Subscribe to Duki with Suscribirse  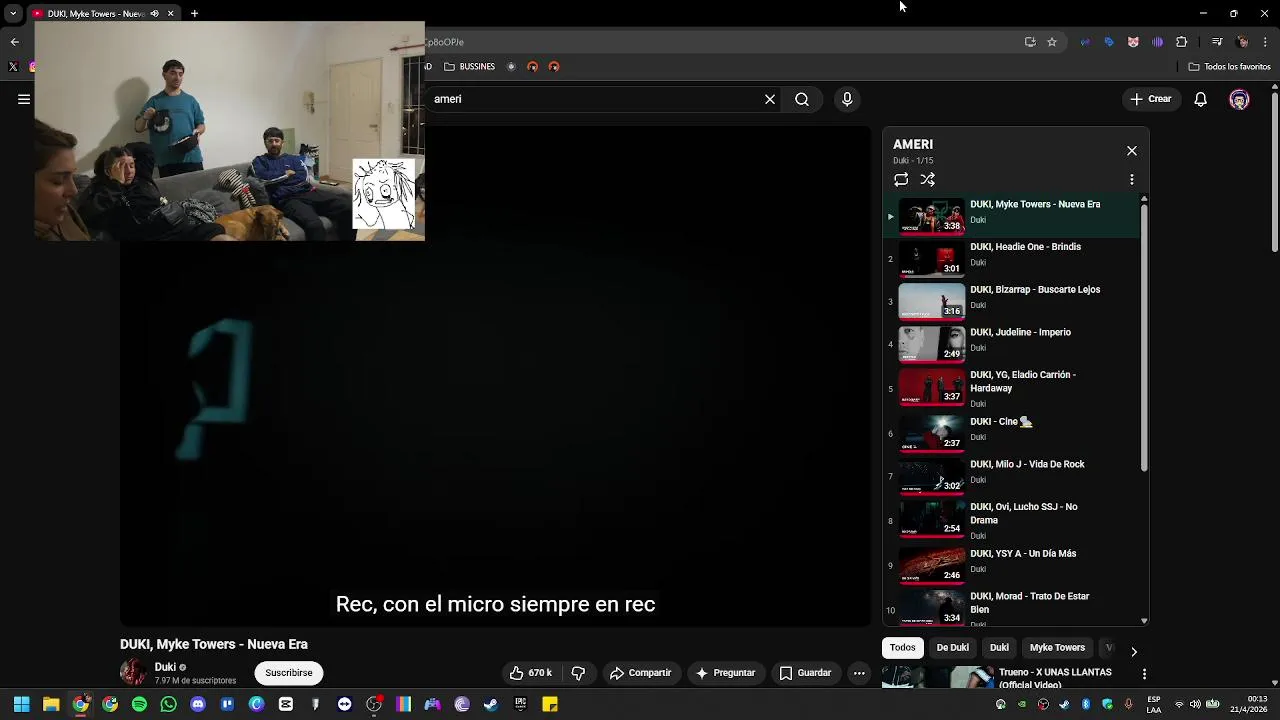[x=289, y=673]
